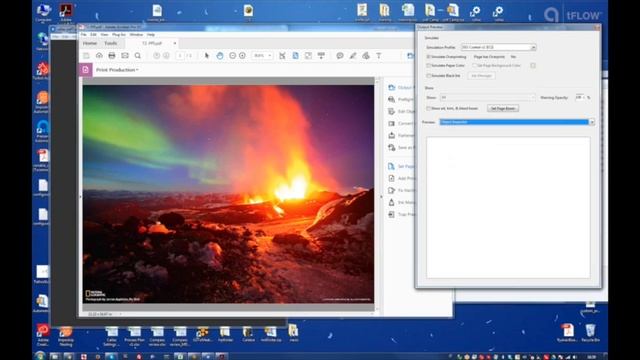Expand the Print Production dropdown arrow
This screenshot has height=360, width=640.
click(x=137, y=70)
